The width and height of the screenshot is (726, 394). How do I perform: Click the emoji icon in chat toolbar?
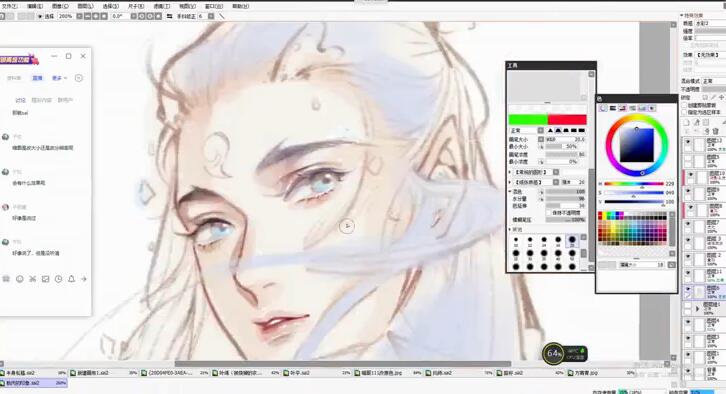pos(19,279)
